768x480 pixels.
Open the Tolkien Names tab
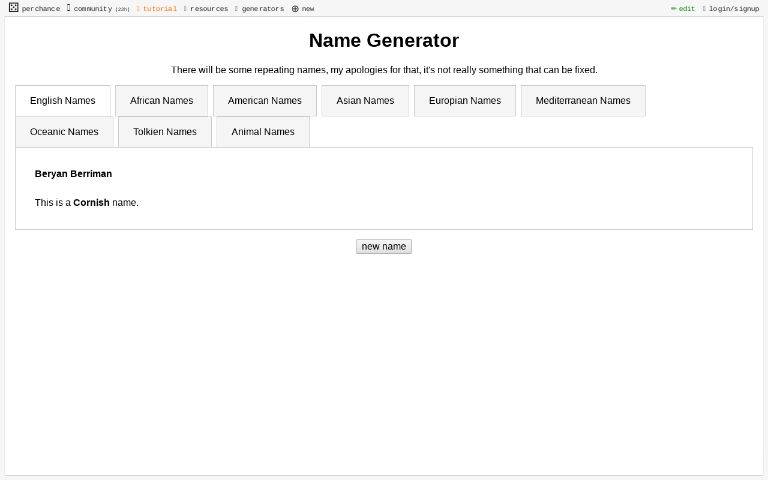coord(164,132)
